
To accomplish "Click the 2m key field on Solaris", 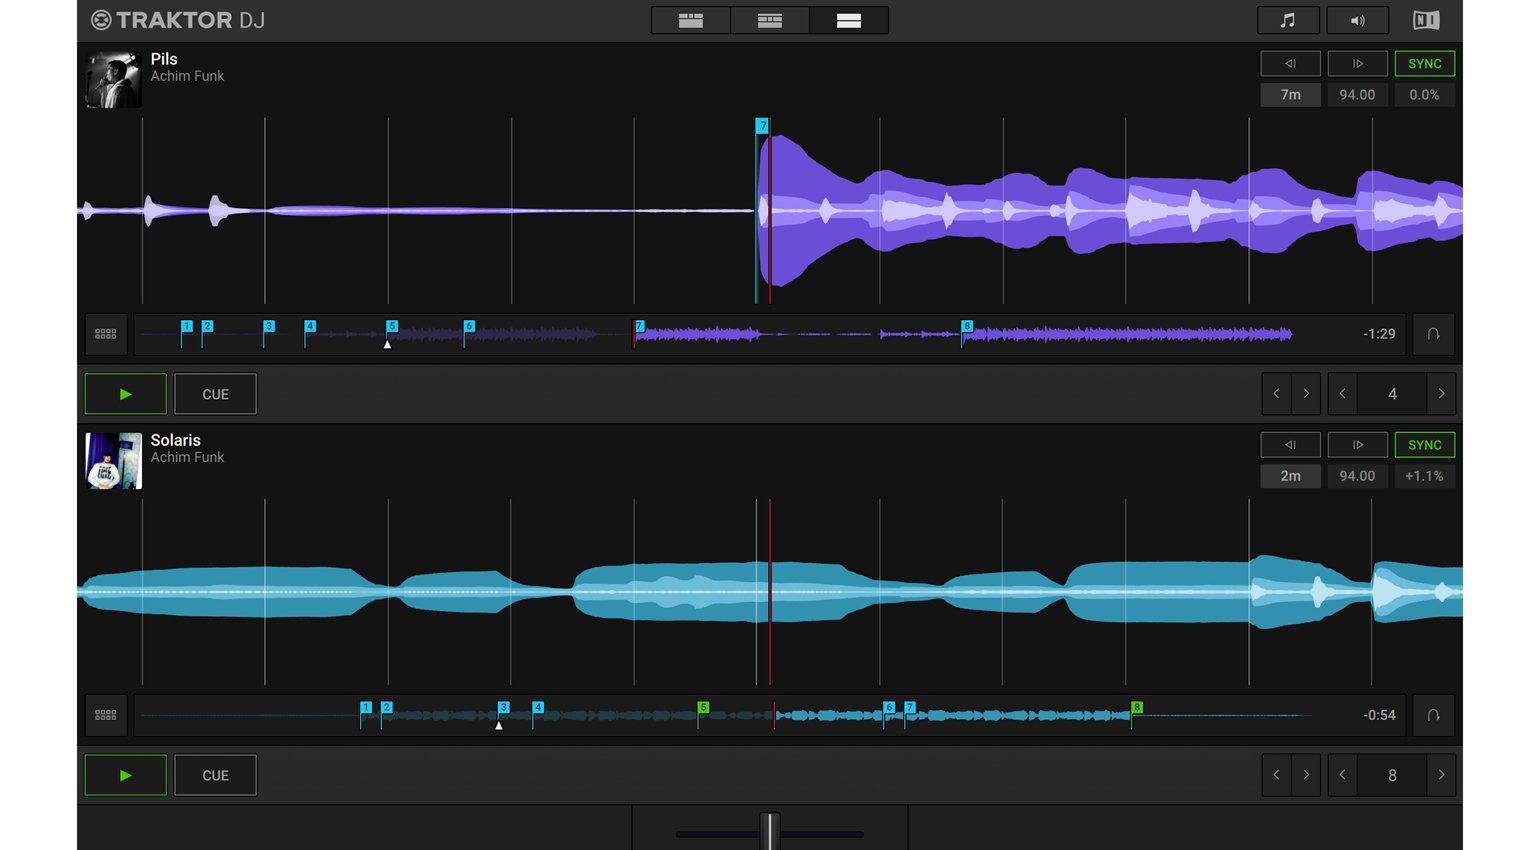I will (x=1290, y=476).
